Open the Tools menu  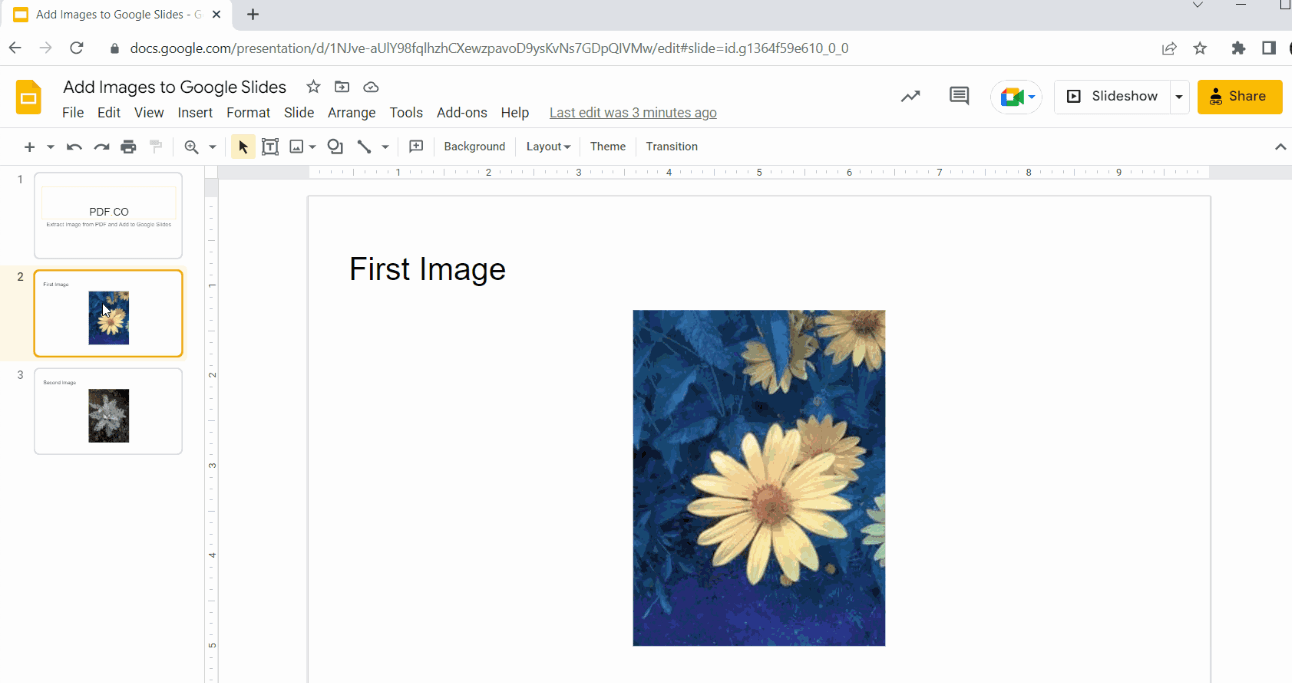tap(406, 113)
